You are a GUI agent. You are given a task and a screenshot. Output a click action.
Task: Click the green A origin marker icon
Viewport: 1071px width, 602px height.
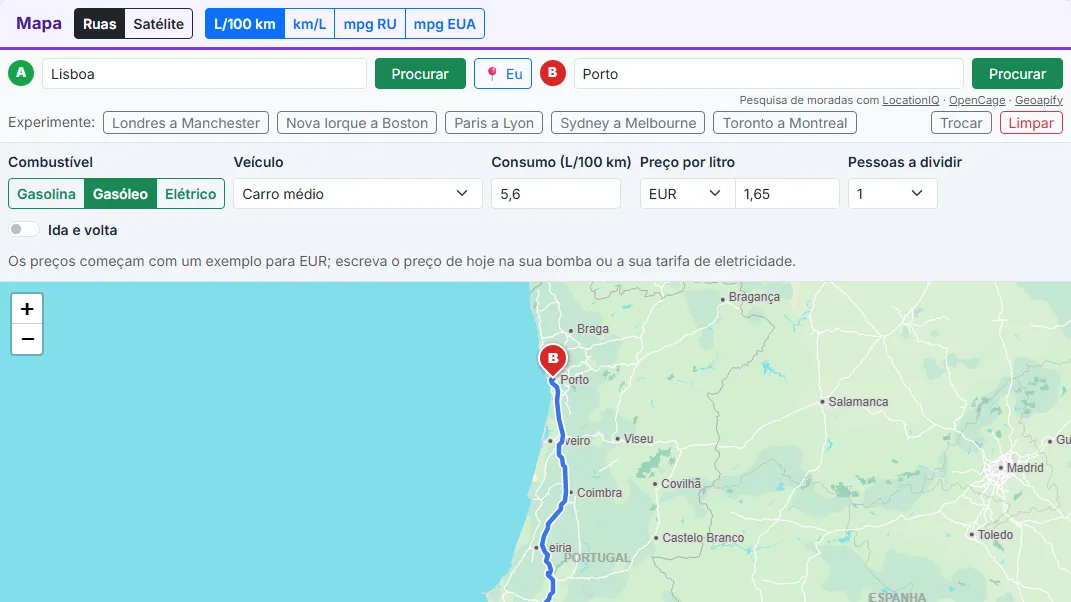click(21, 73)
